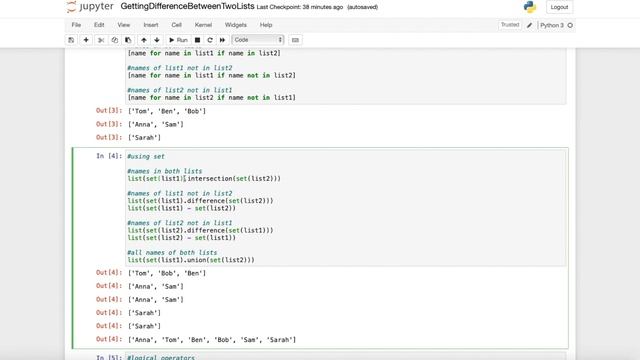Viewport: 640px width, 360px height.
Task: Click the In [4] prompt label
Action: [x=109, y=156]
